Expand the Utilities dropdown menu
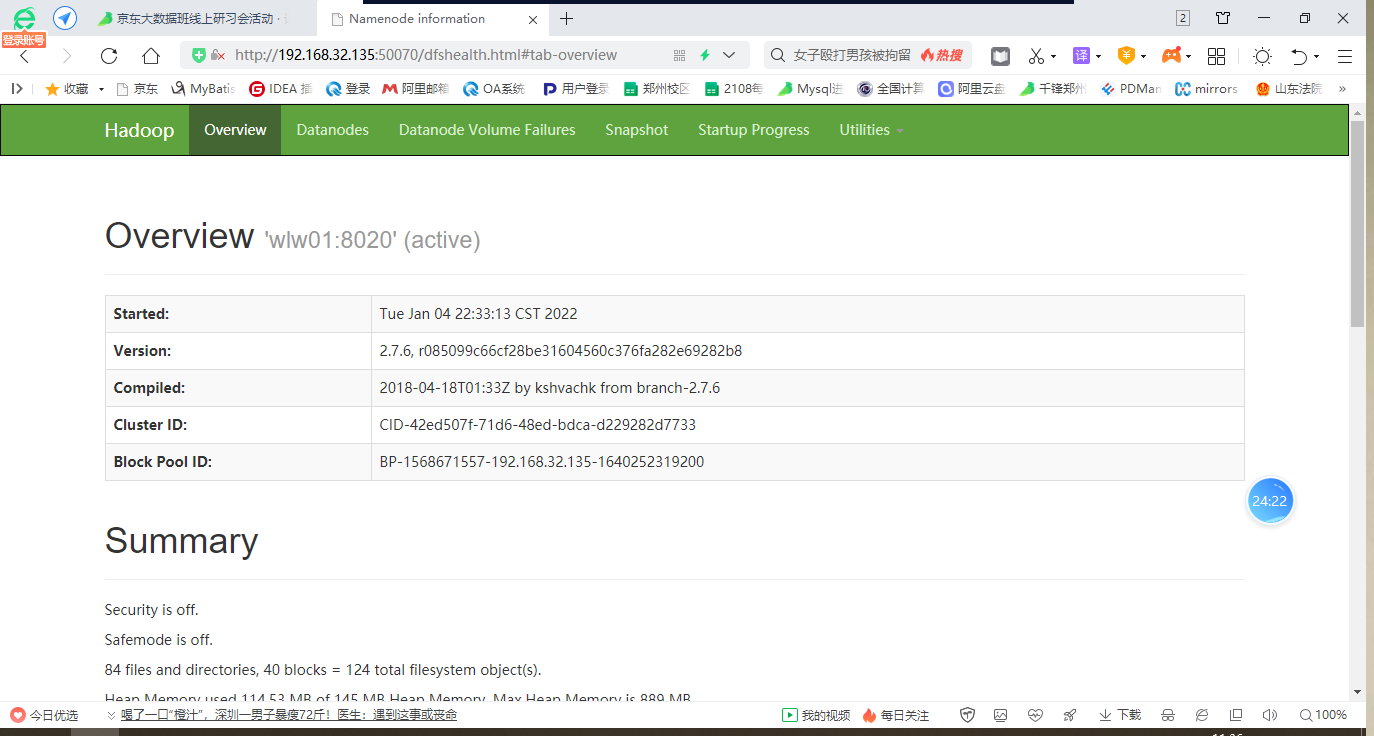Image resolution: width=1374 pixels, height=736 pixels. 871,130
